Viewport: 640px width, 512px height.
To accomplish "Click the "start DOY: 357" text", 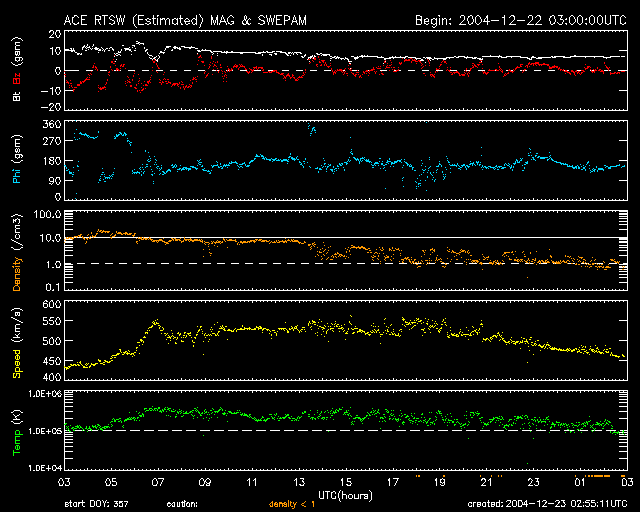I will pos(96,504).
